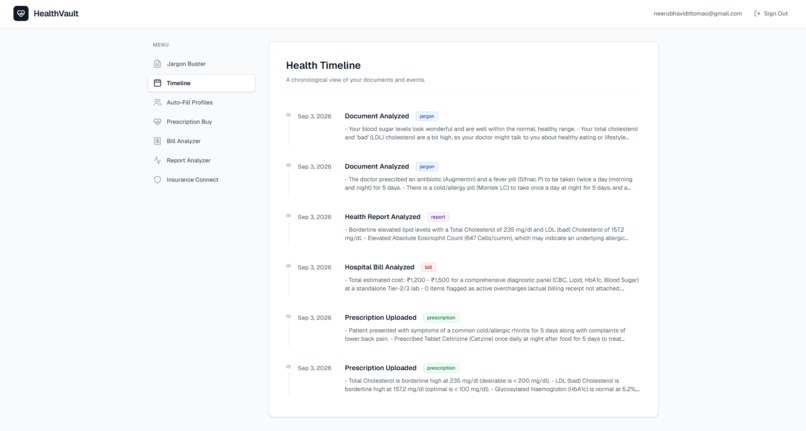
Task: Click the red bill tag
Action: (x=428, y=267)
